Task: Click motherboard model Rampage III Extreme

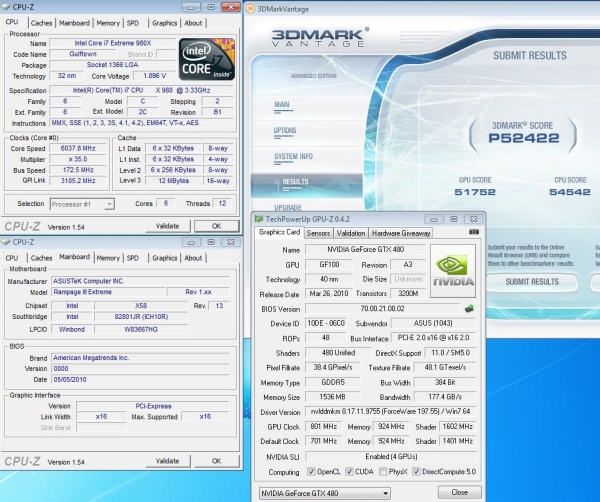Action: (x=108, y=292)
